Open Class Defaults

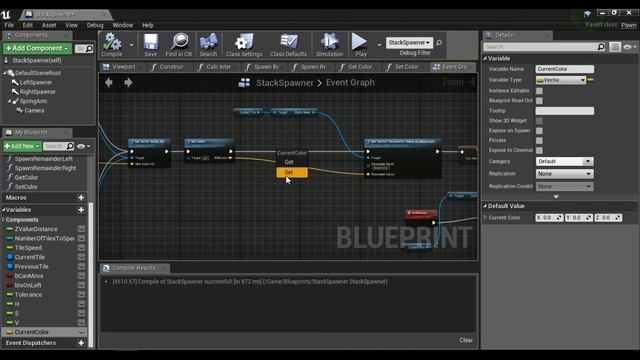click(288, 42)
